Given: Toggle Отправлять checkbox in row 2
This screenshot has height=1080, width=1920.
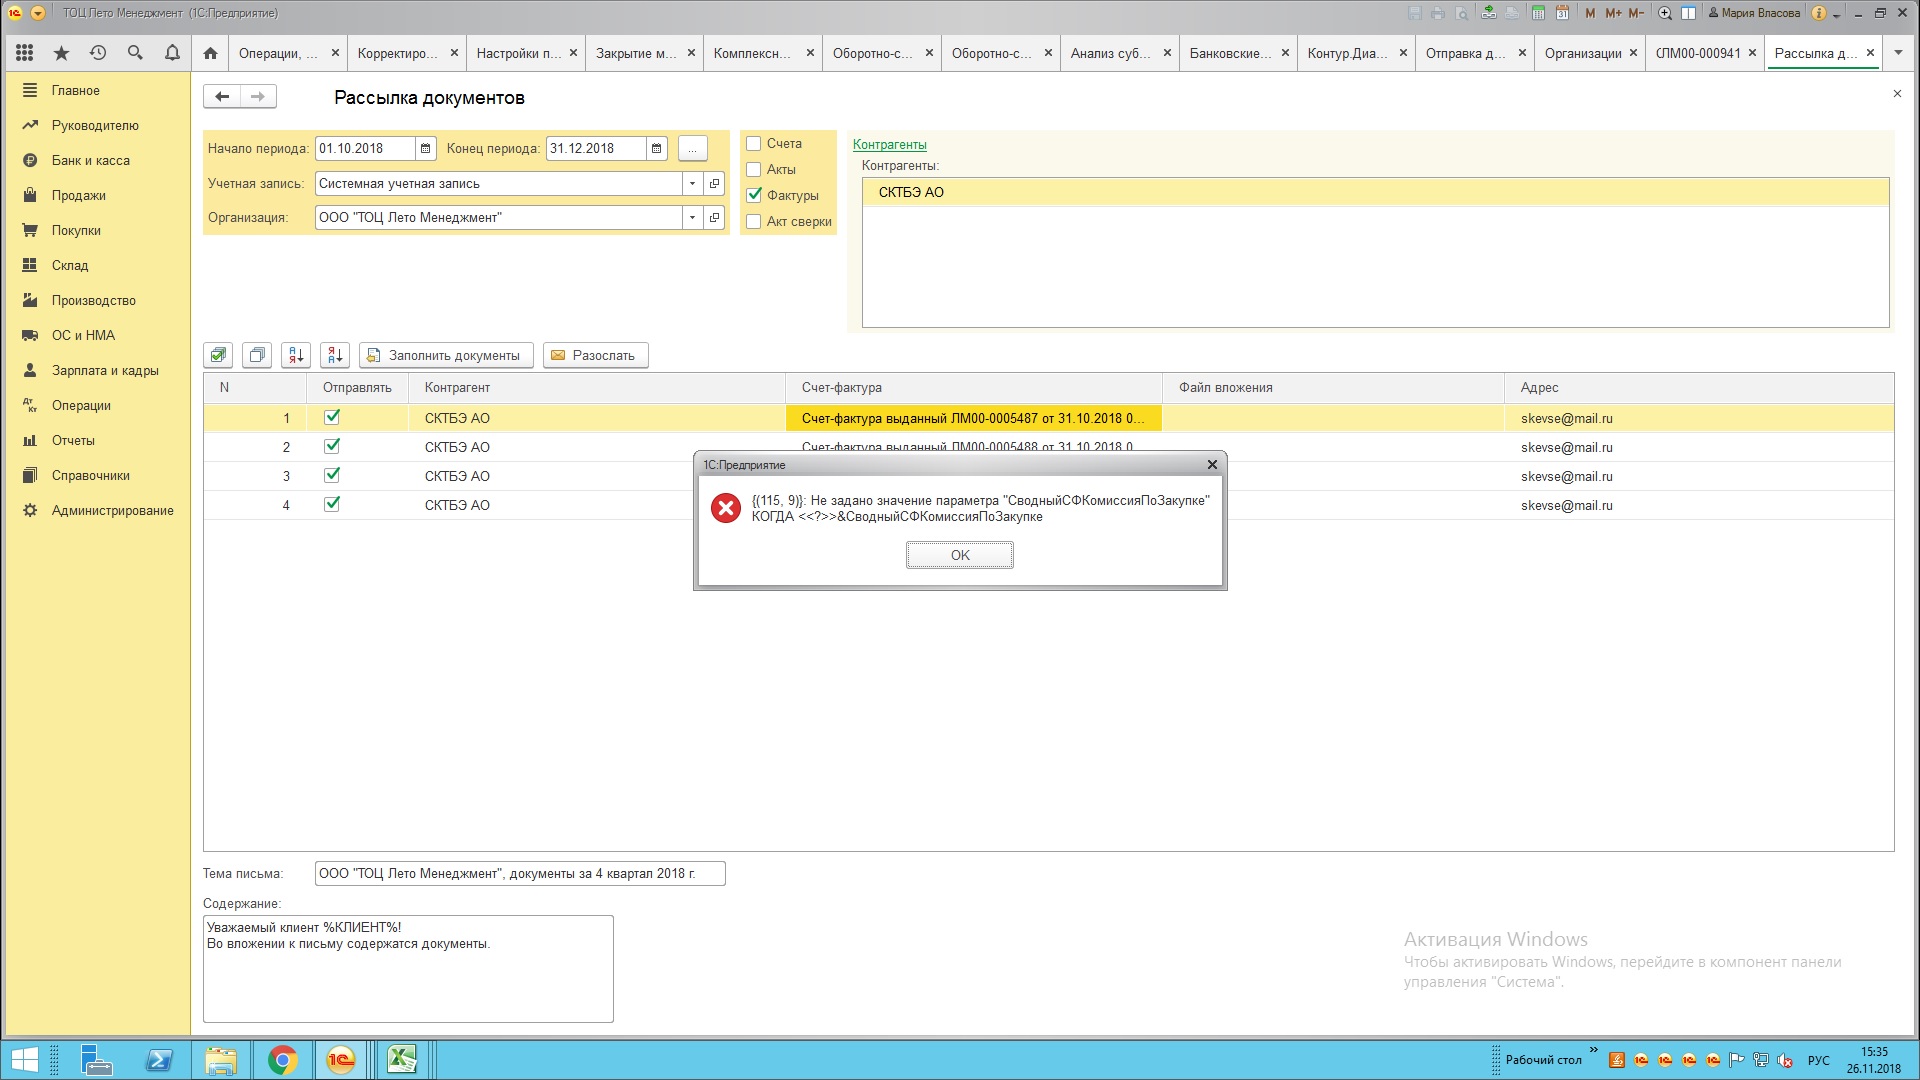Looking at the screenshot, I should point(332,447).
